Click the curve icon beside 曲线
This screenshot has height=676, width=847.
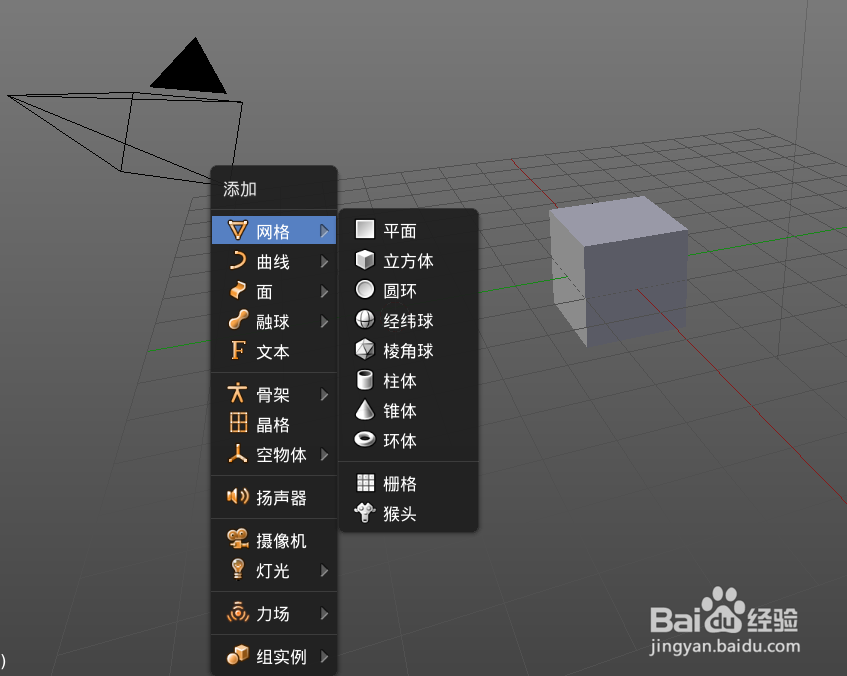[238, 260]
